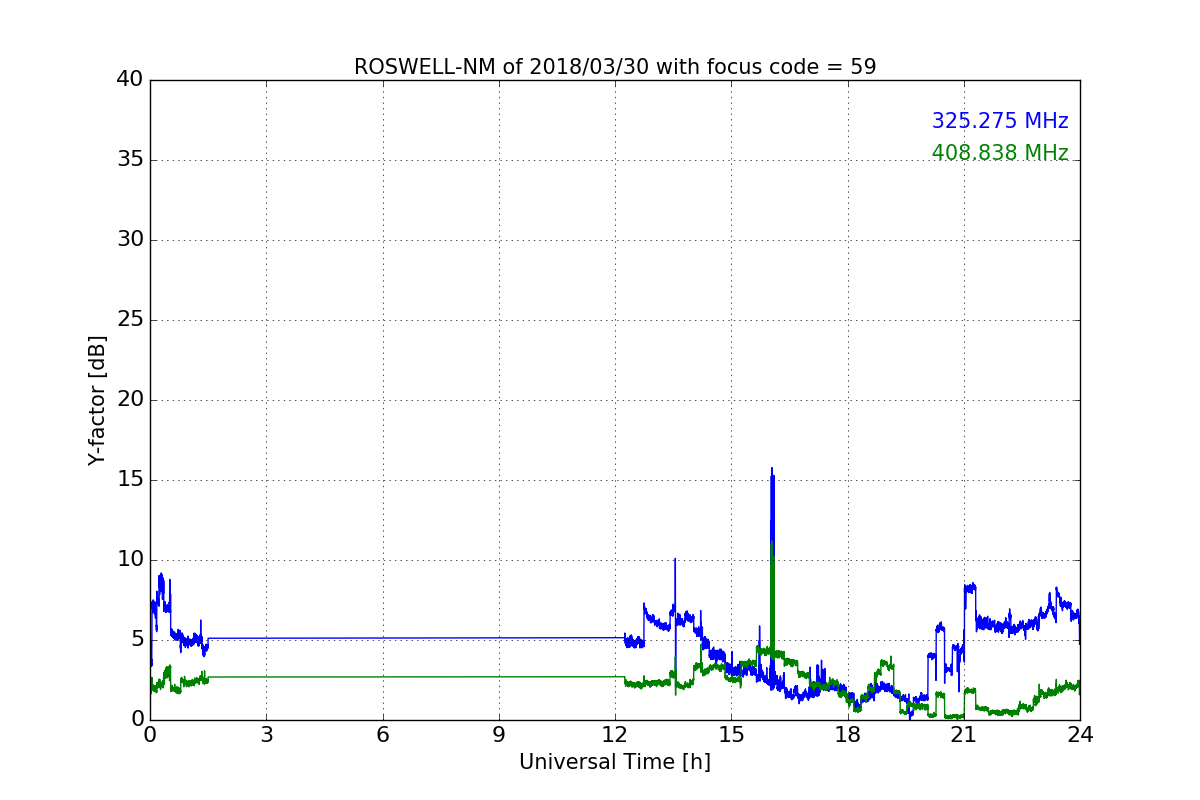The image size is (1200, 800).
Task: Select the blue 325.275 MHz legend label
Action: [x=1000, y=121]
